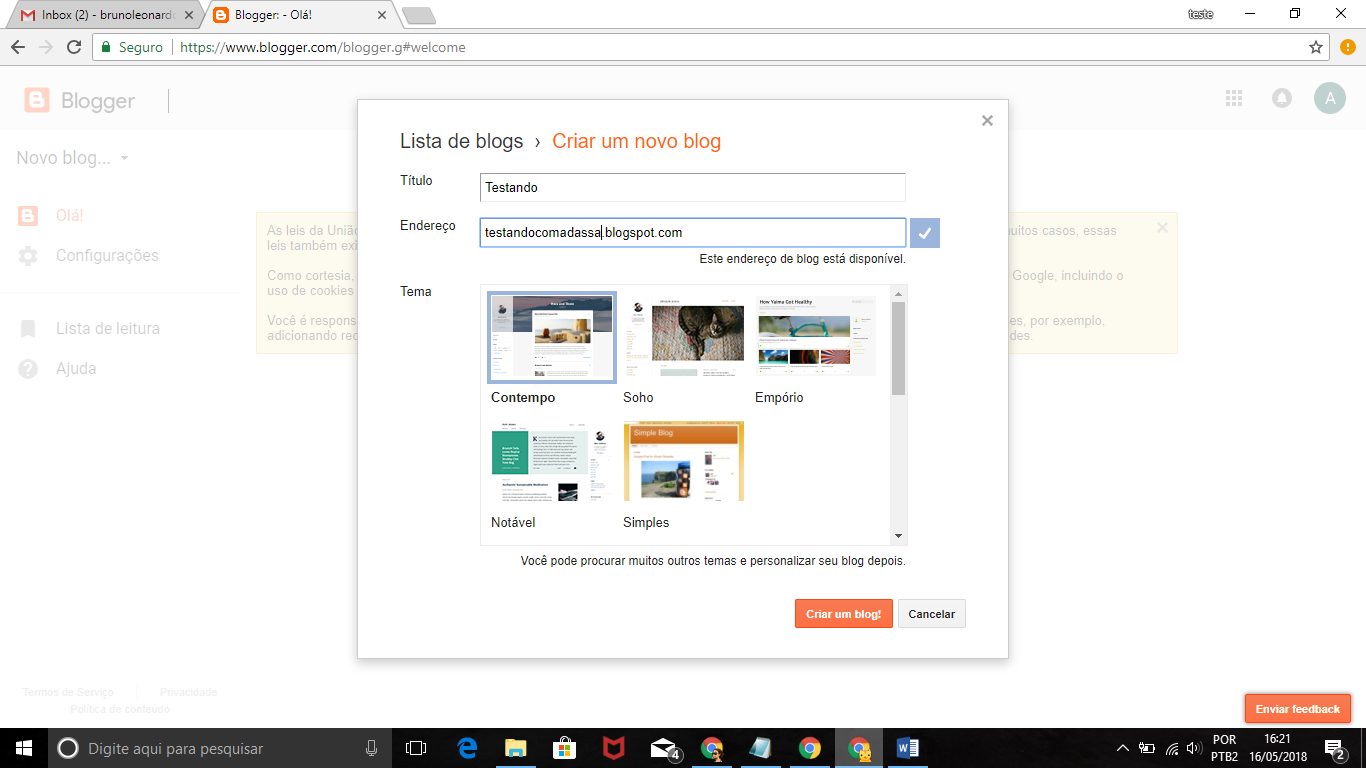Open McAfee from taskbar
The width and height of the screenshot is (1366, 768).
614,748
